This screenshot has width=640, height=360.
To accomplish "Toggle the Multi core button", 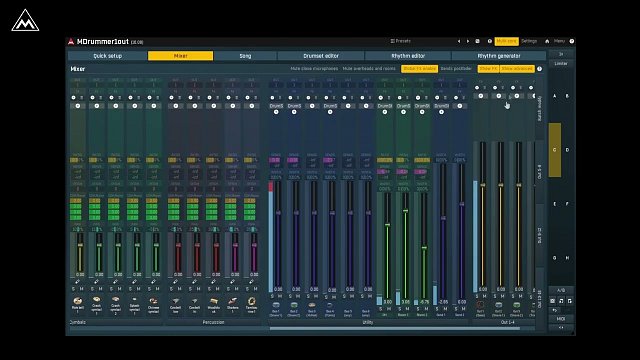I will tap(507, 41).
